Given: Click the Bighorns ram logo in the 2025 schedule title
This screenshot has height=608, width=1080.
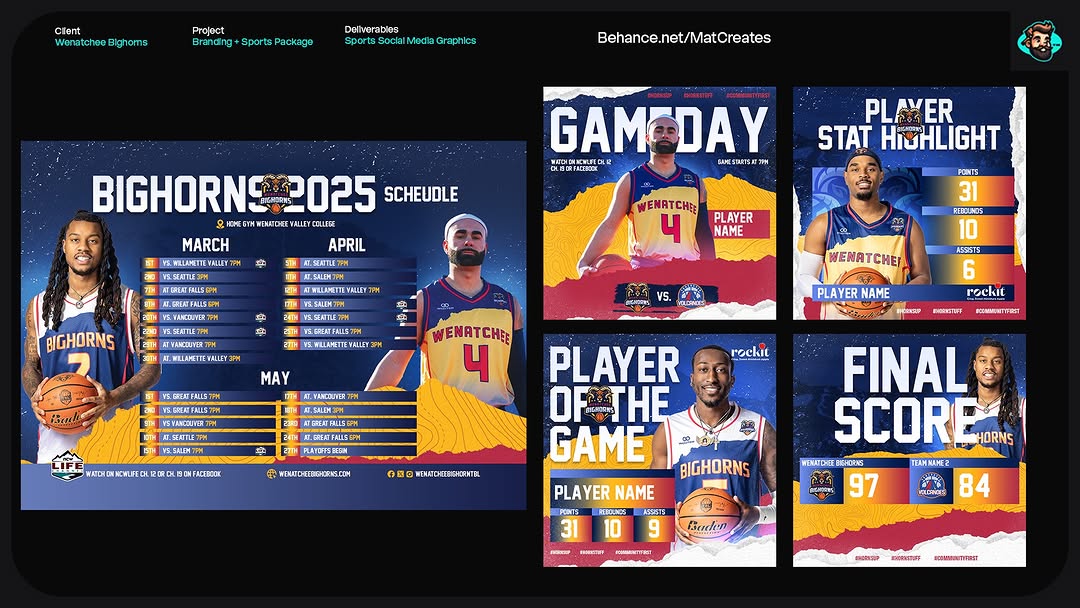Looking at the screenshot, I should [275, 194].
